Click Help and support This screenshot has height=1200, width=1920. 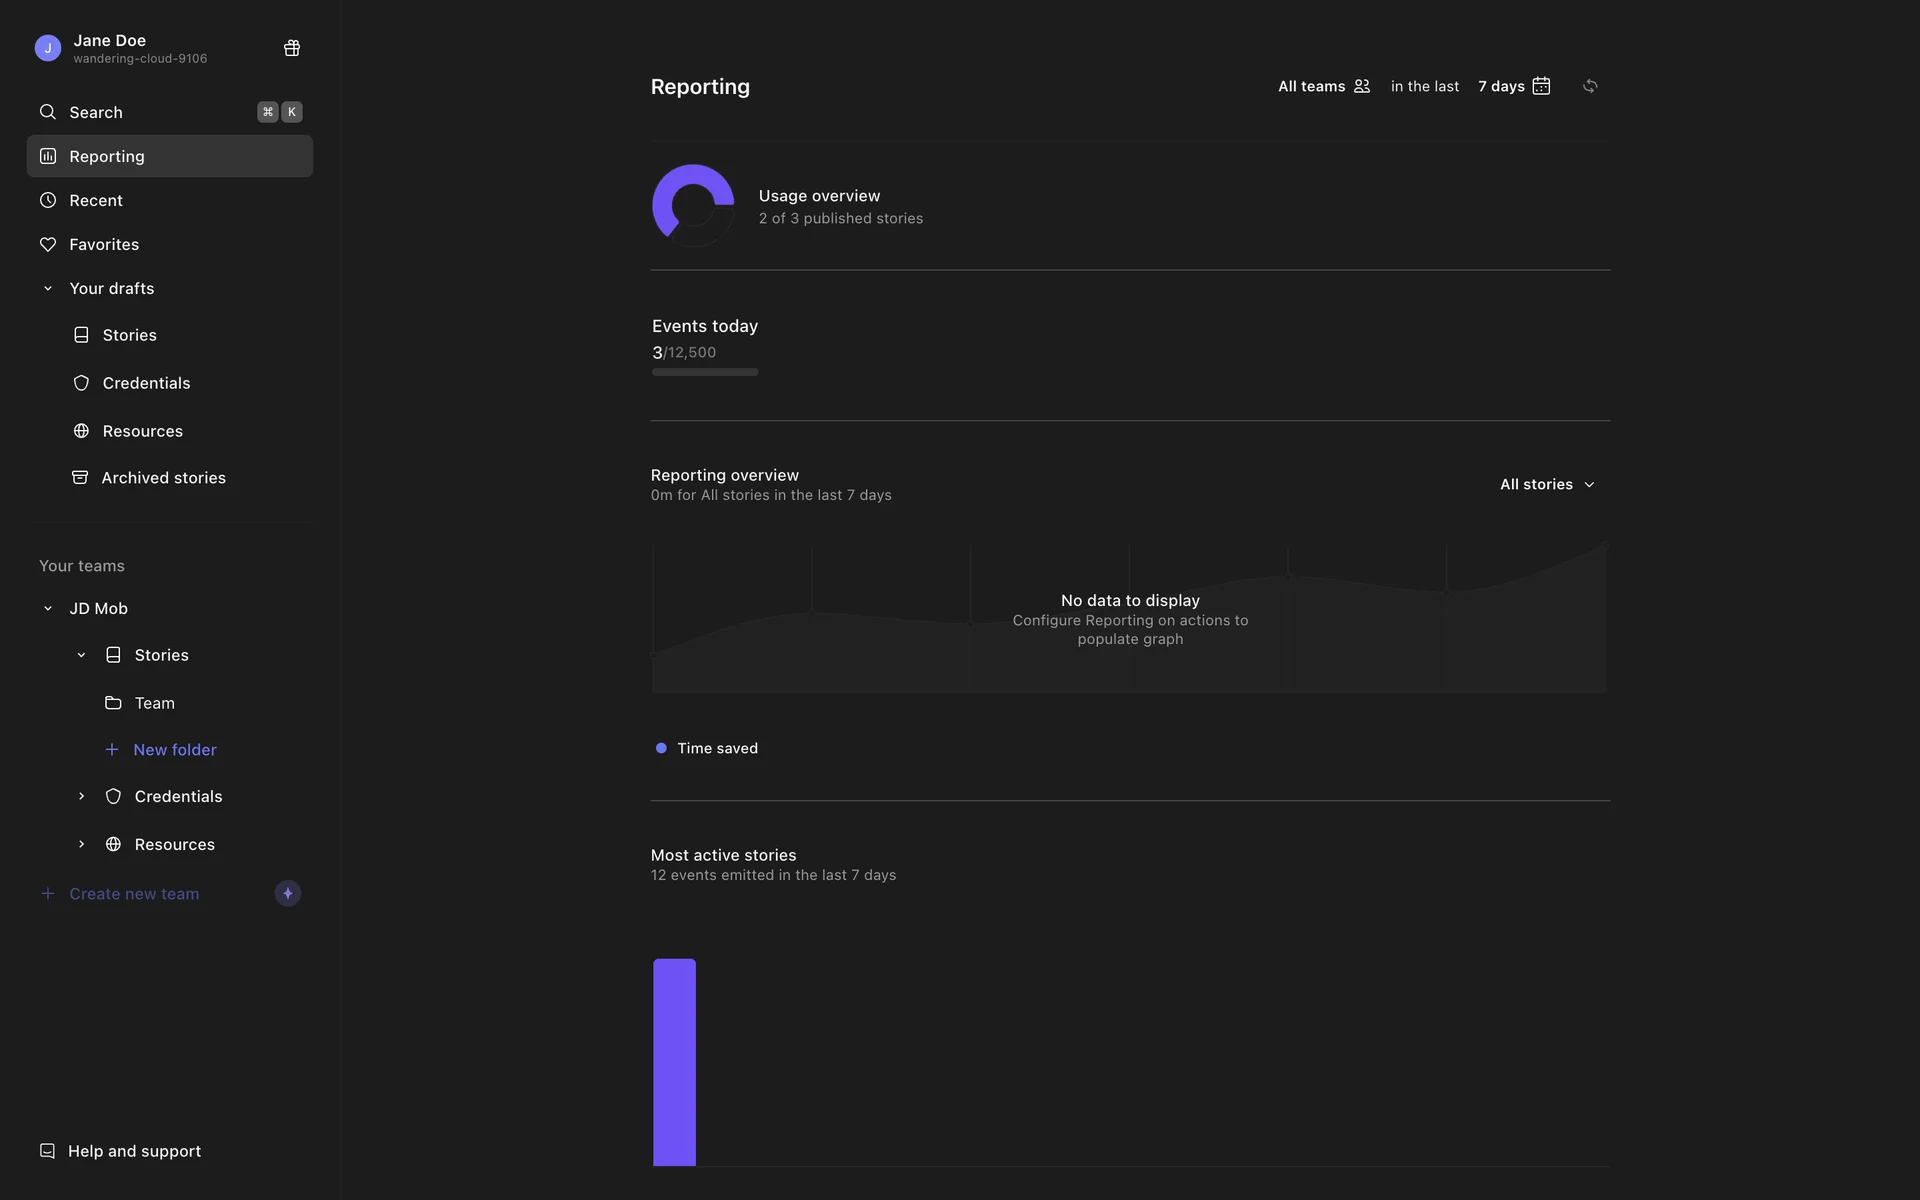(134, 1151)
